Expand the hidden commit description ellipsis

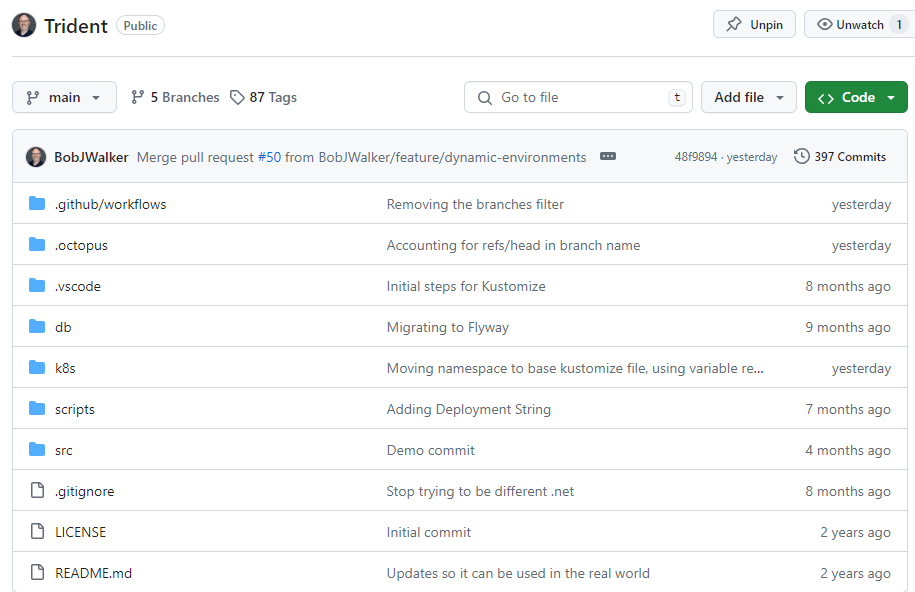click(x=608, y=156)
